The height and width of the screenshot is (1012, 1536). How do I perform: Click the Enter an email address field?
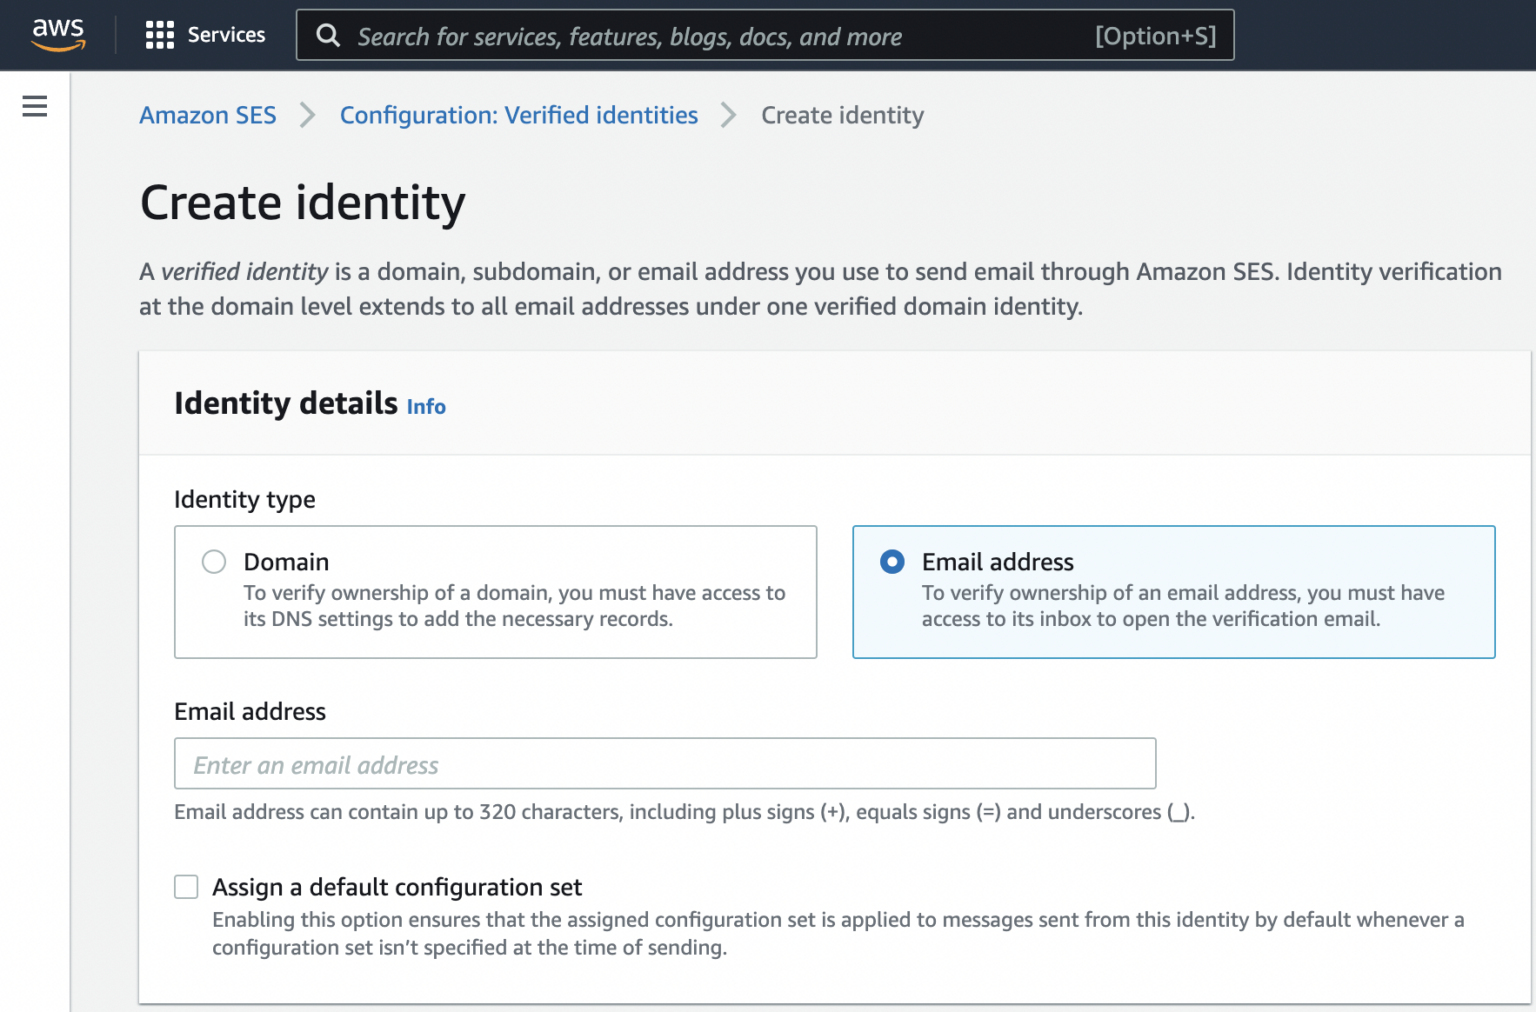tap(665, 763)
